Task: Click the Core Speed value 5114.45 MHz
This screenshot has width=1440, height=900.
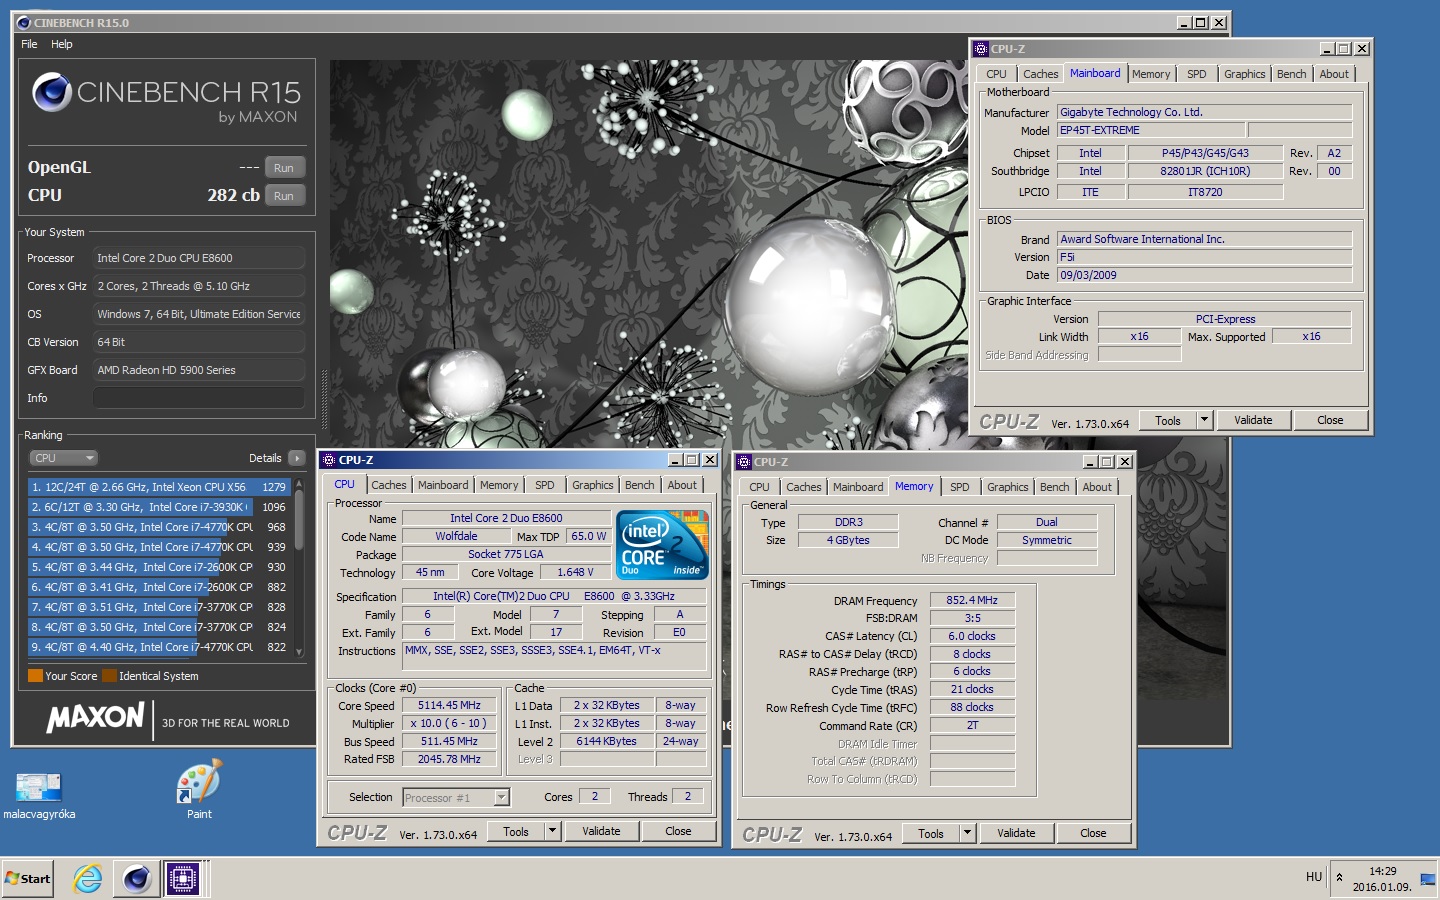Action: [449, 705]
